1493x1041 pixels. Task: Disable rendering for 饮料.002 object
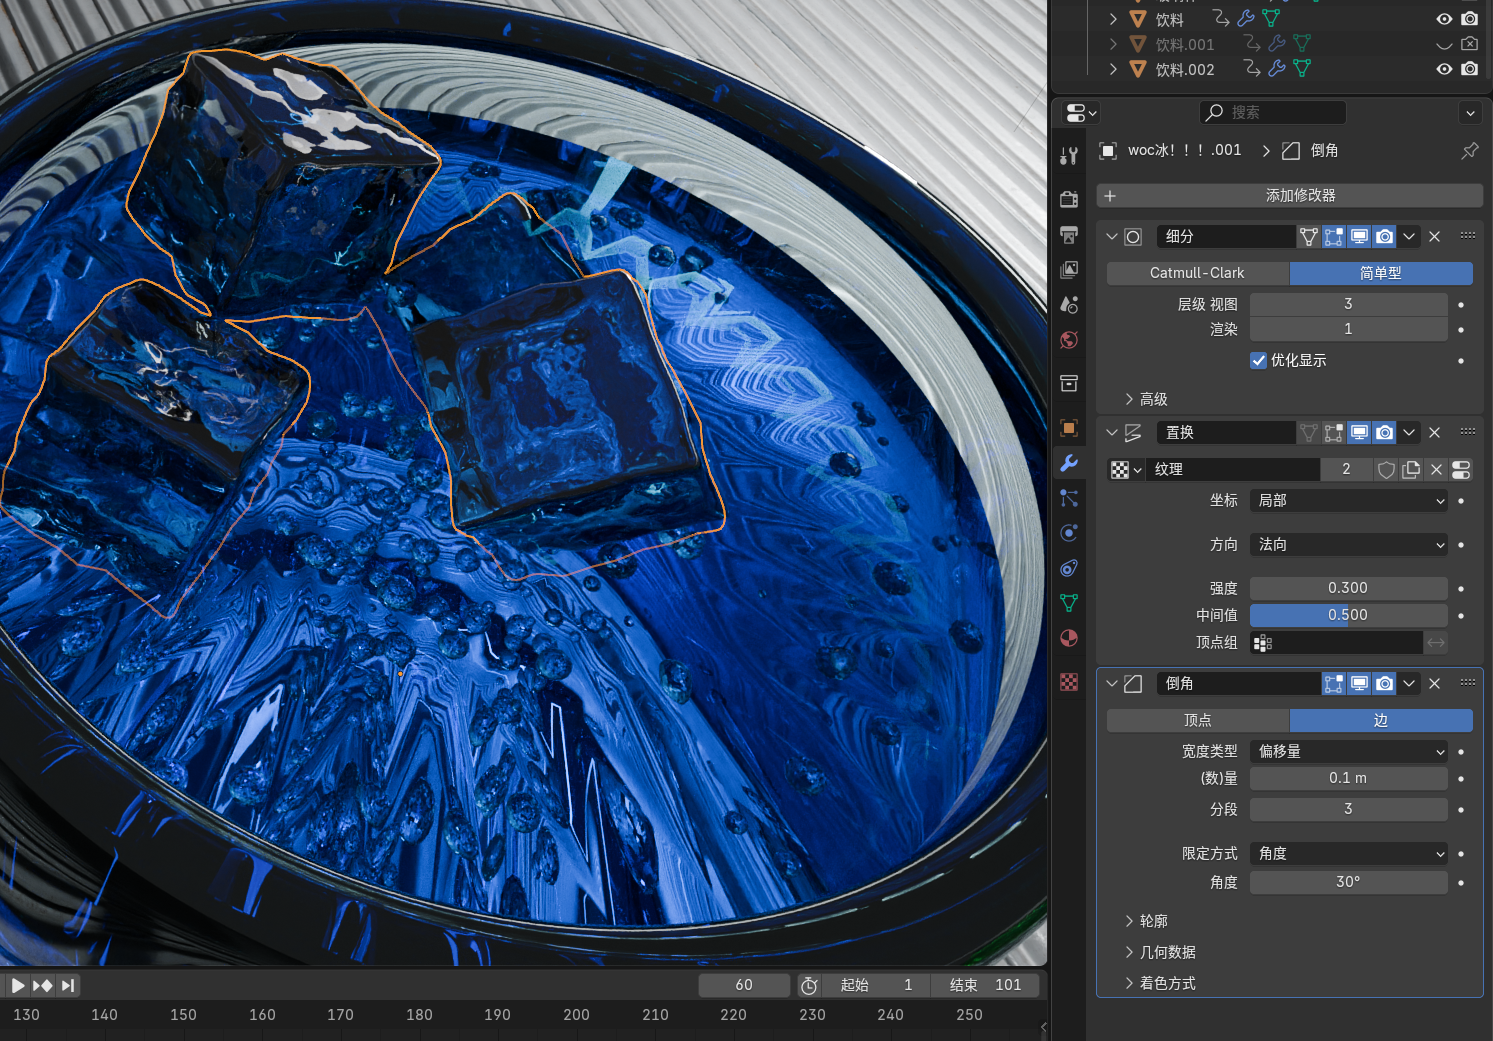1469,69
